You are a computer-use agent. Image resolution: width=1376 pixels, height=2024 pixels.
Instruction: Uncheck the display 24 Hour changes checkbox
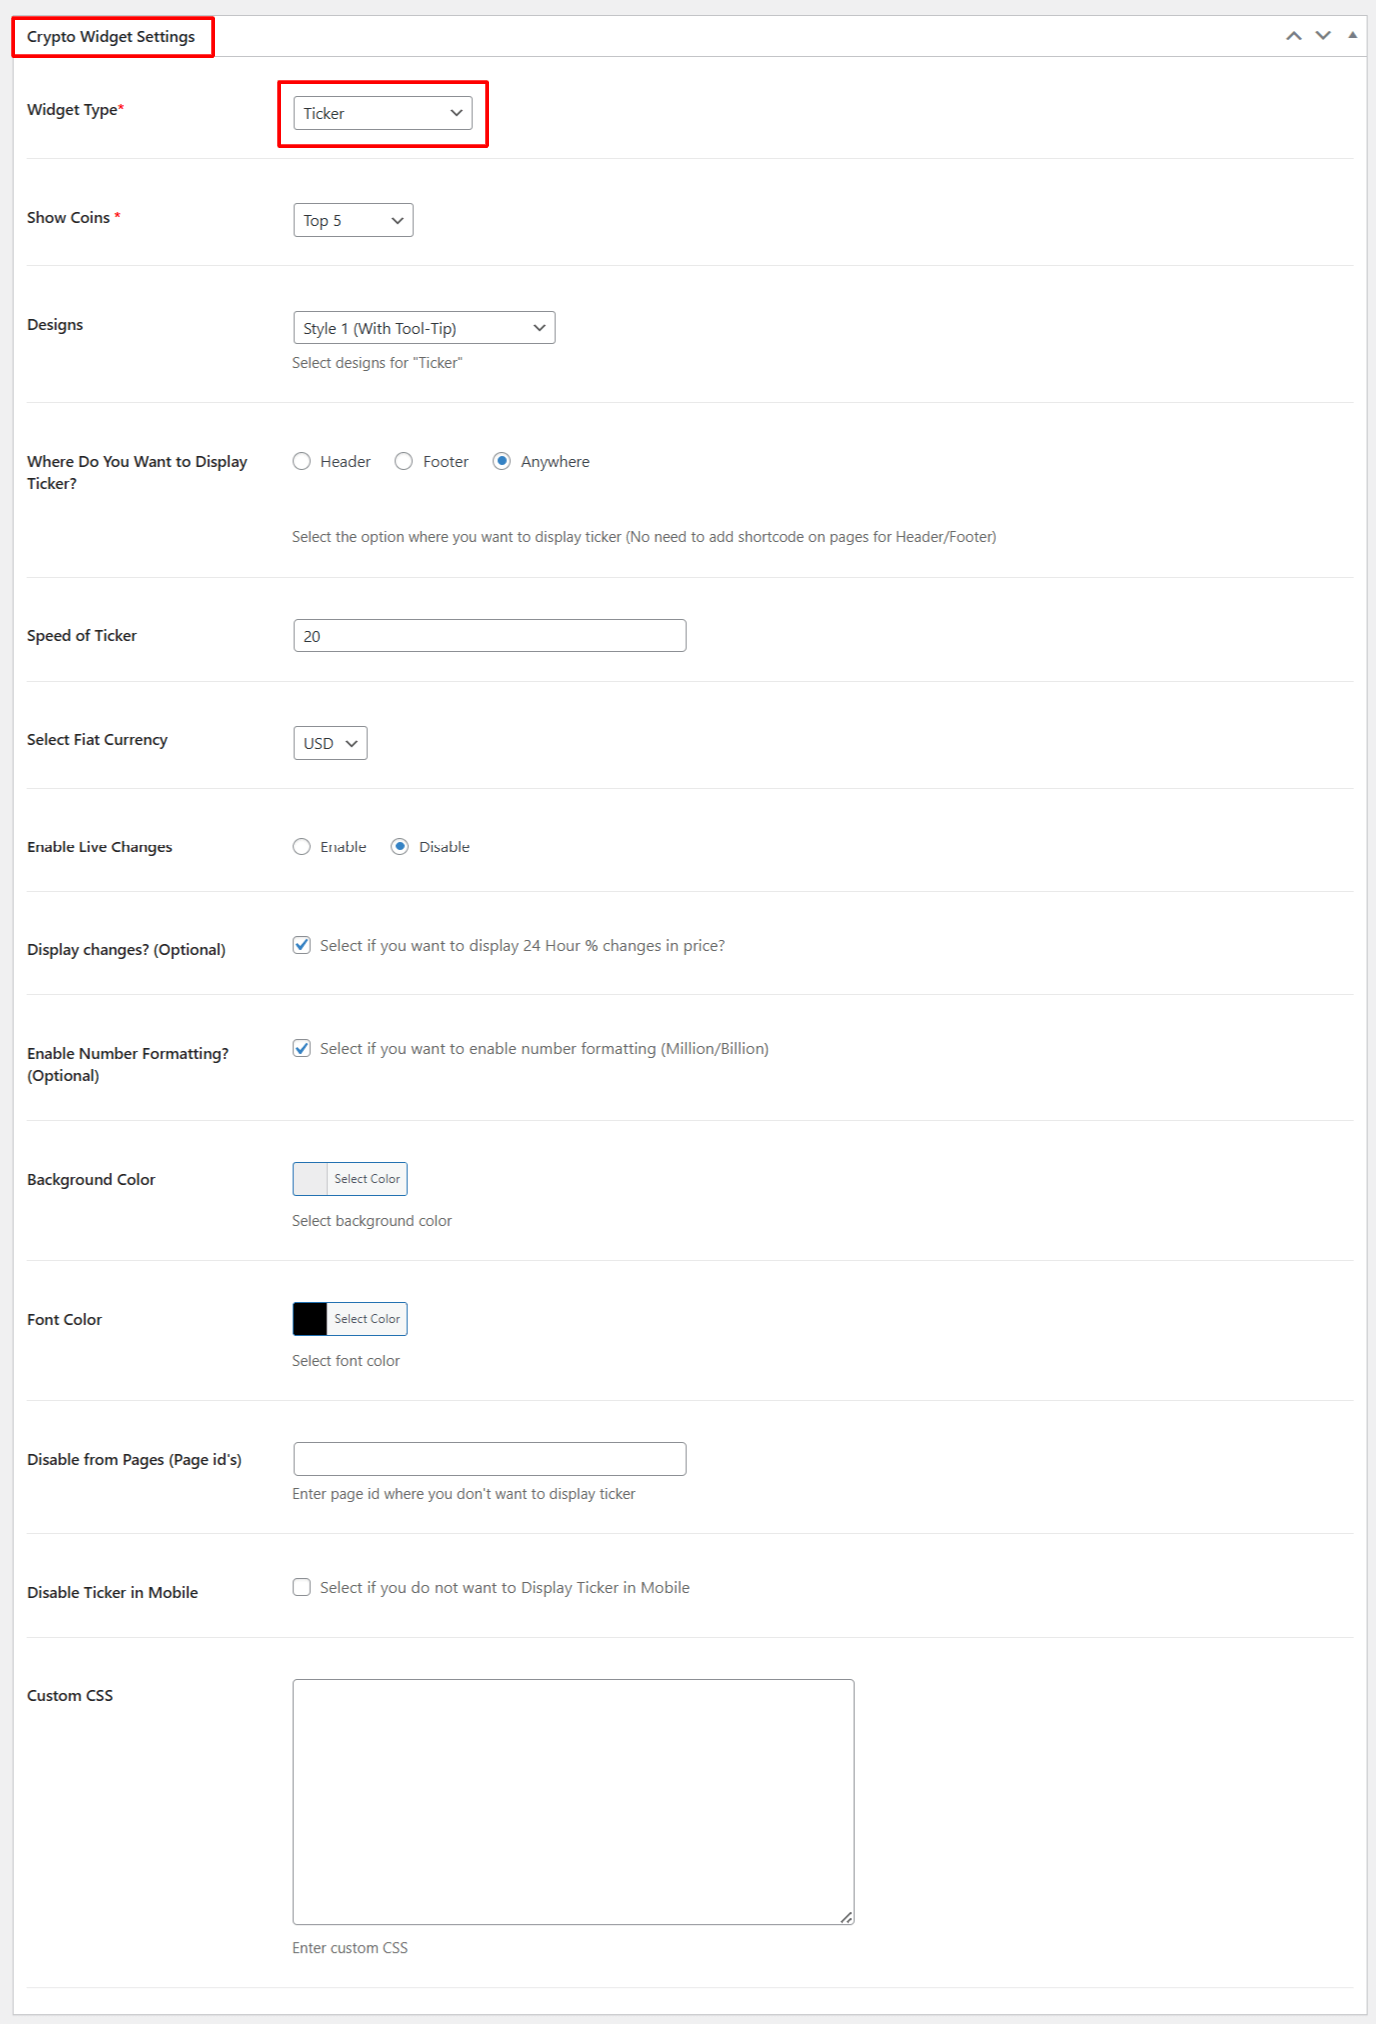click(x=302, y=946)
